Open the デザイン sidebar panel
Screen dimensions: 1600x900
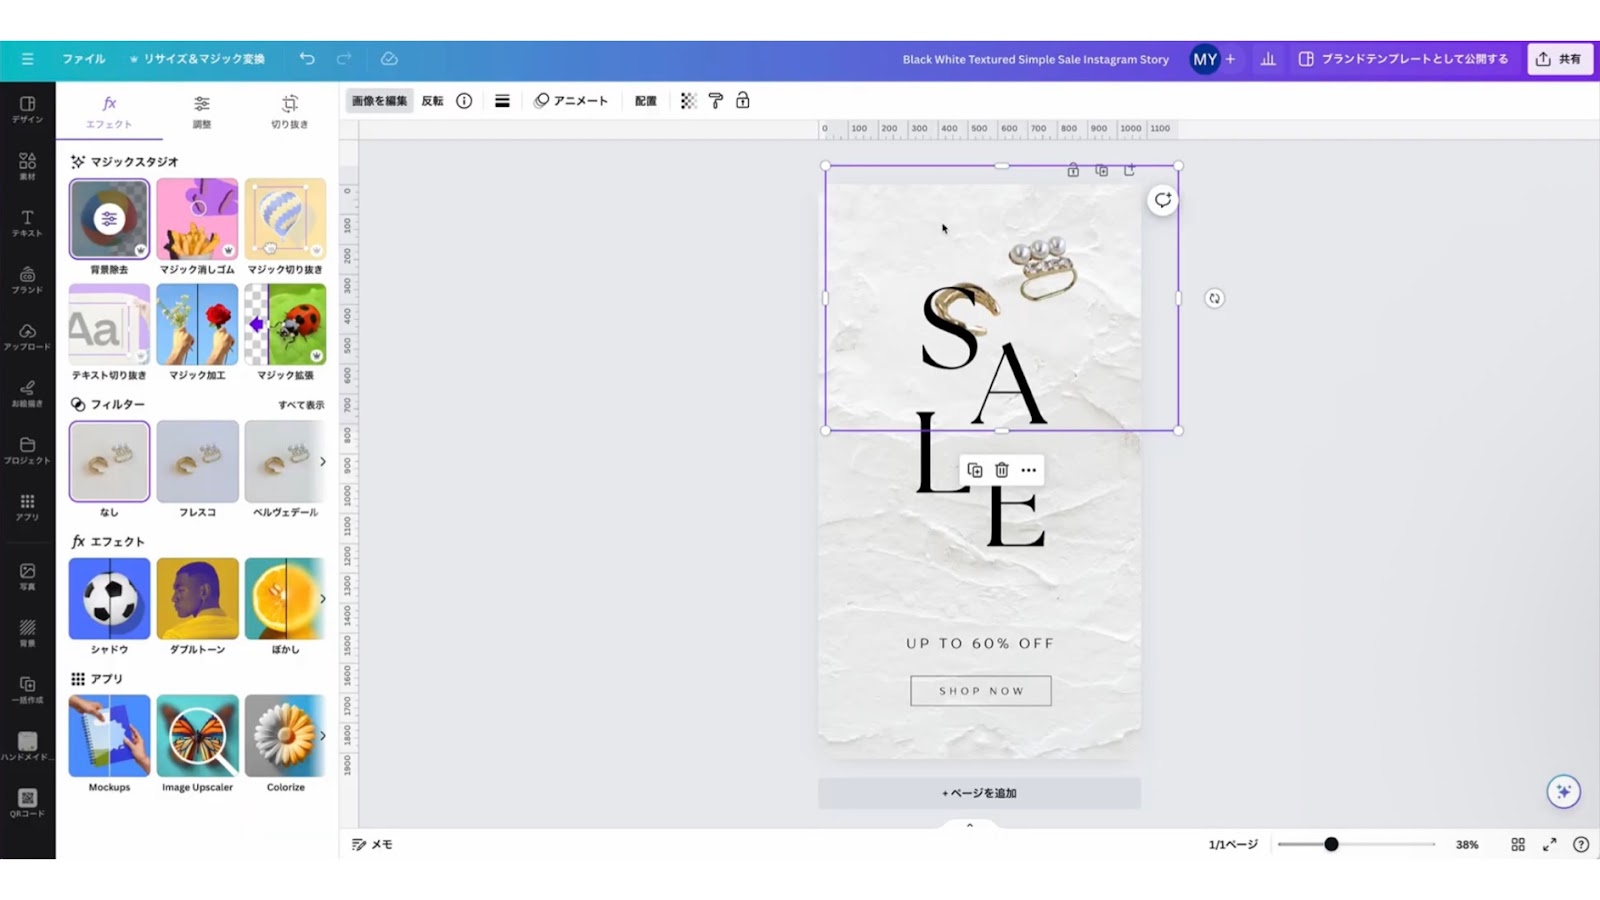pyautogui.click(x=27, y=110)
